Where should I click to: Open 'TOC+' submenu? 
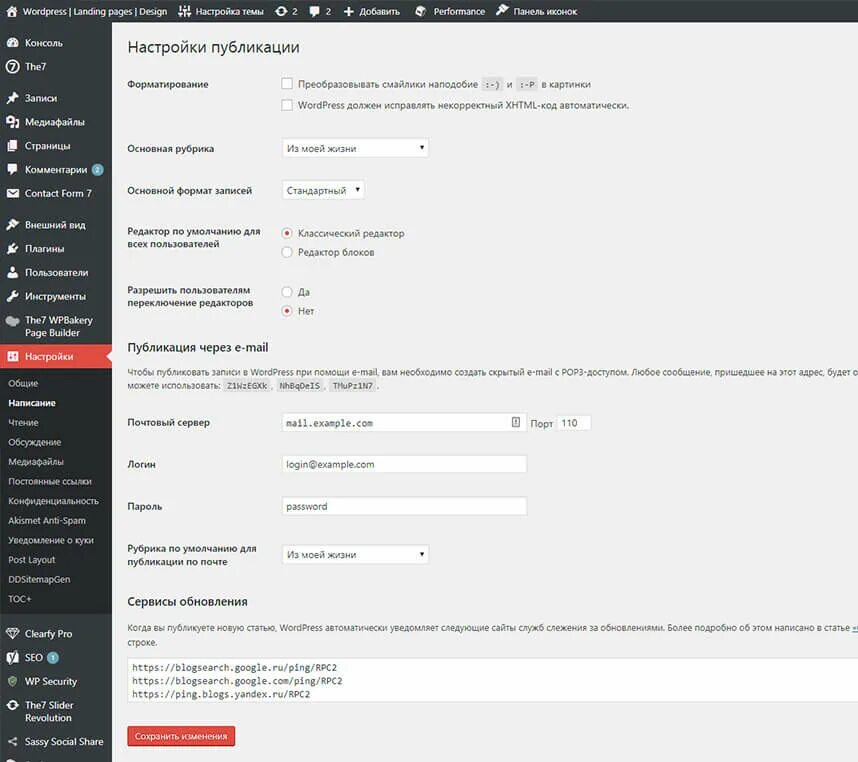coord(20,599)
